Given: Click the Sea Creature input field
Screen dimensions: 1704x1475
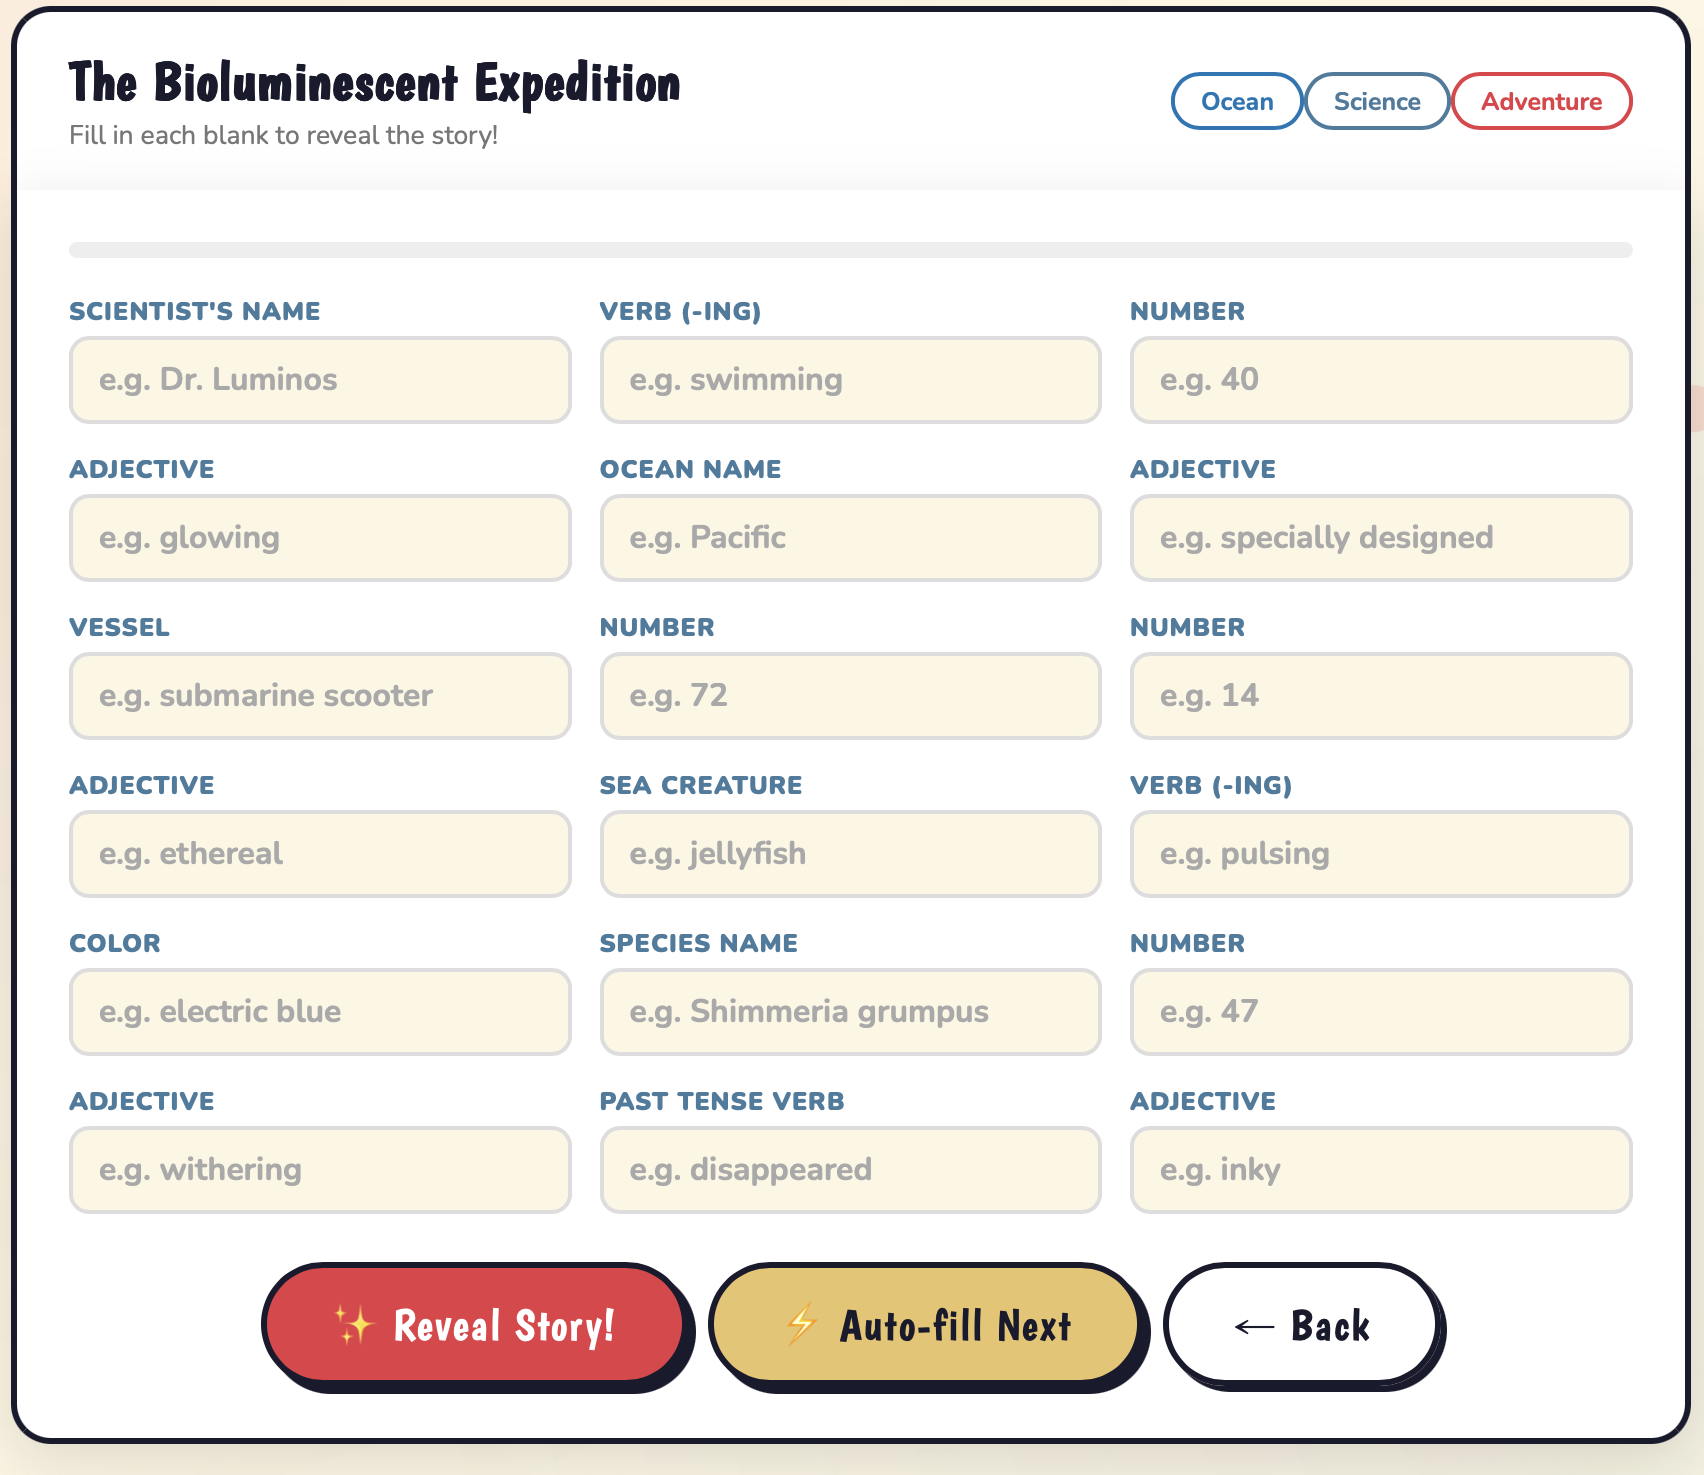Looking at the screenshot, I should click(849, 854).
